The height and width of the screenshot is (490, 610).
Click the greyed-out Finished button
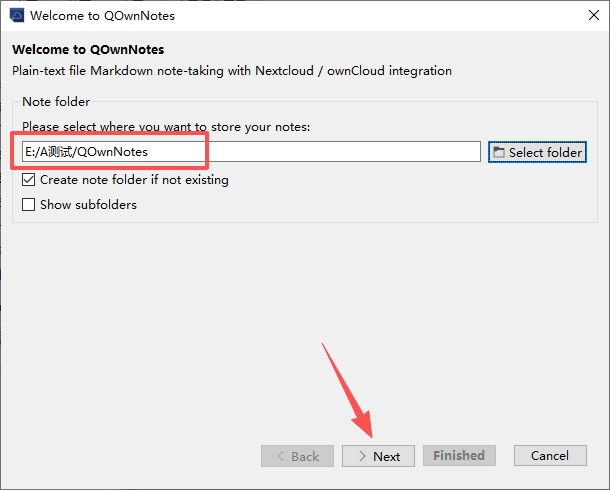pyautogui.click(x=459, y=455)
